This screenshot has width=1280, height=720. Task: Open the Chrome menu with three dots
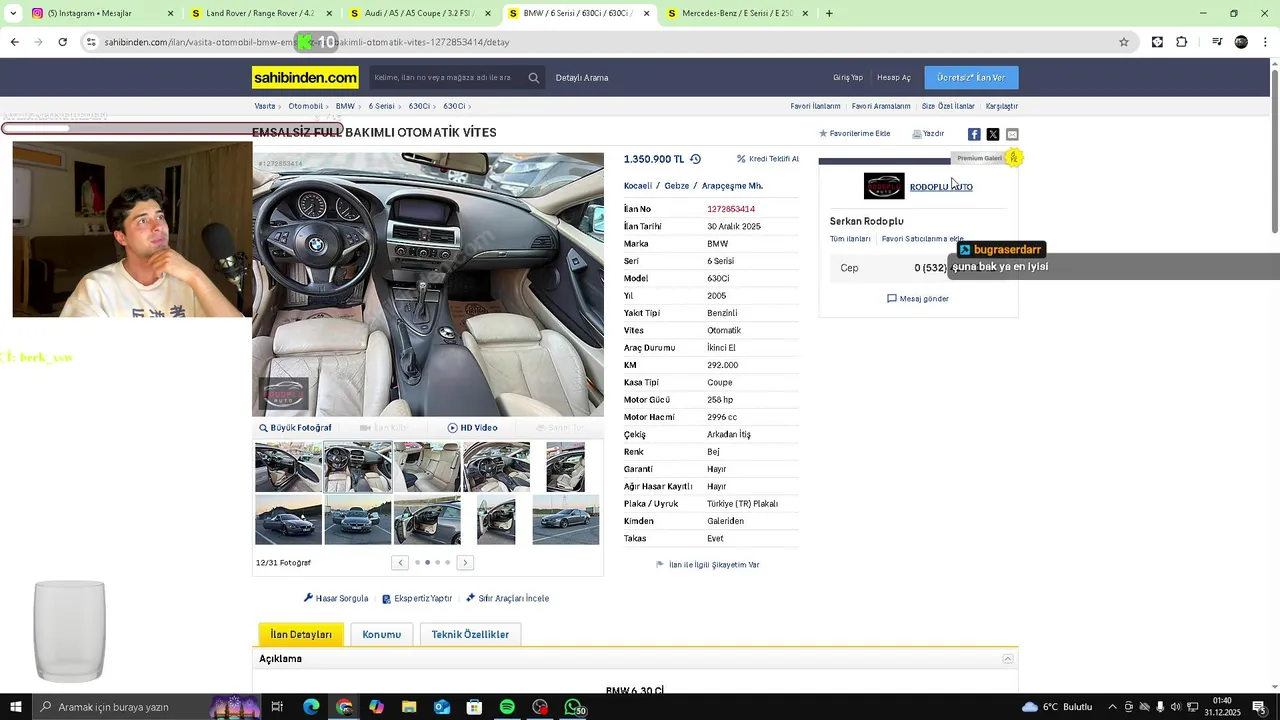pos(1266,42)
